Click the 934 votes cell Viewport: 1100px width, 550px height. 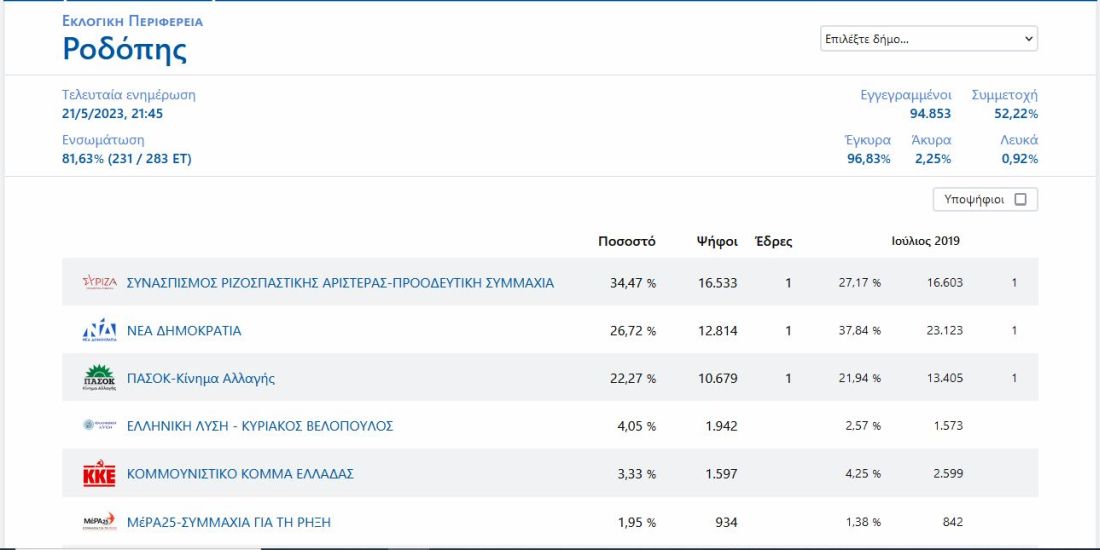(x=726, y=522)
